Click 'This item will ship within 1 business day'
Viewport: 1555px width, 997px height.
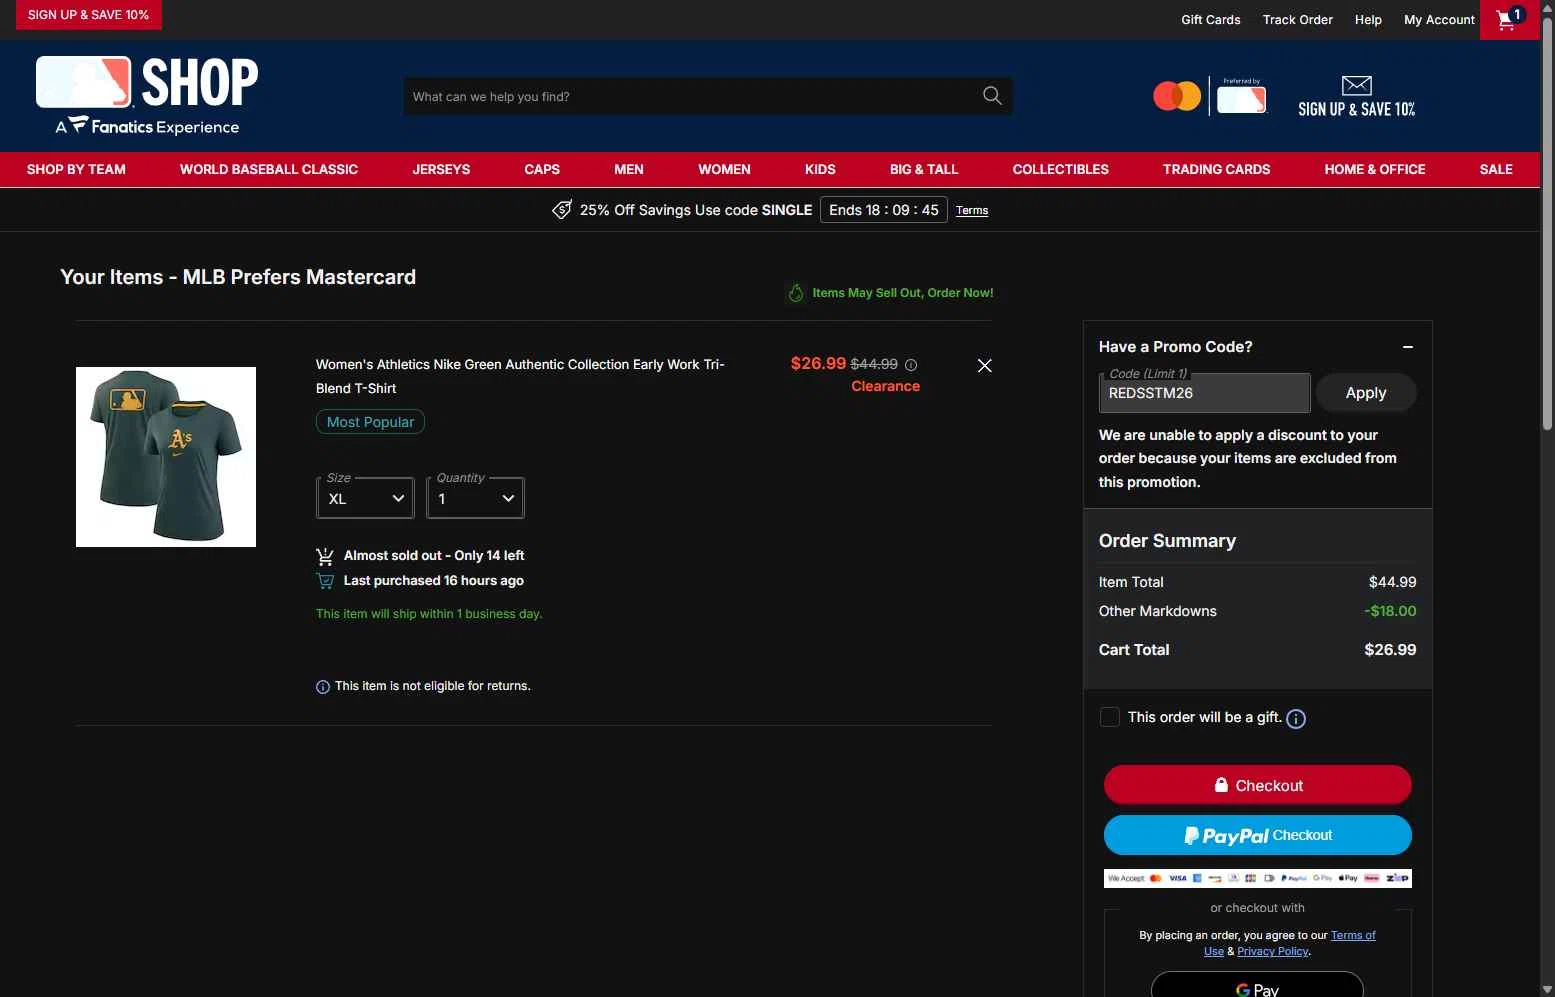(429, 614)
